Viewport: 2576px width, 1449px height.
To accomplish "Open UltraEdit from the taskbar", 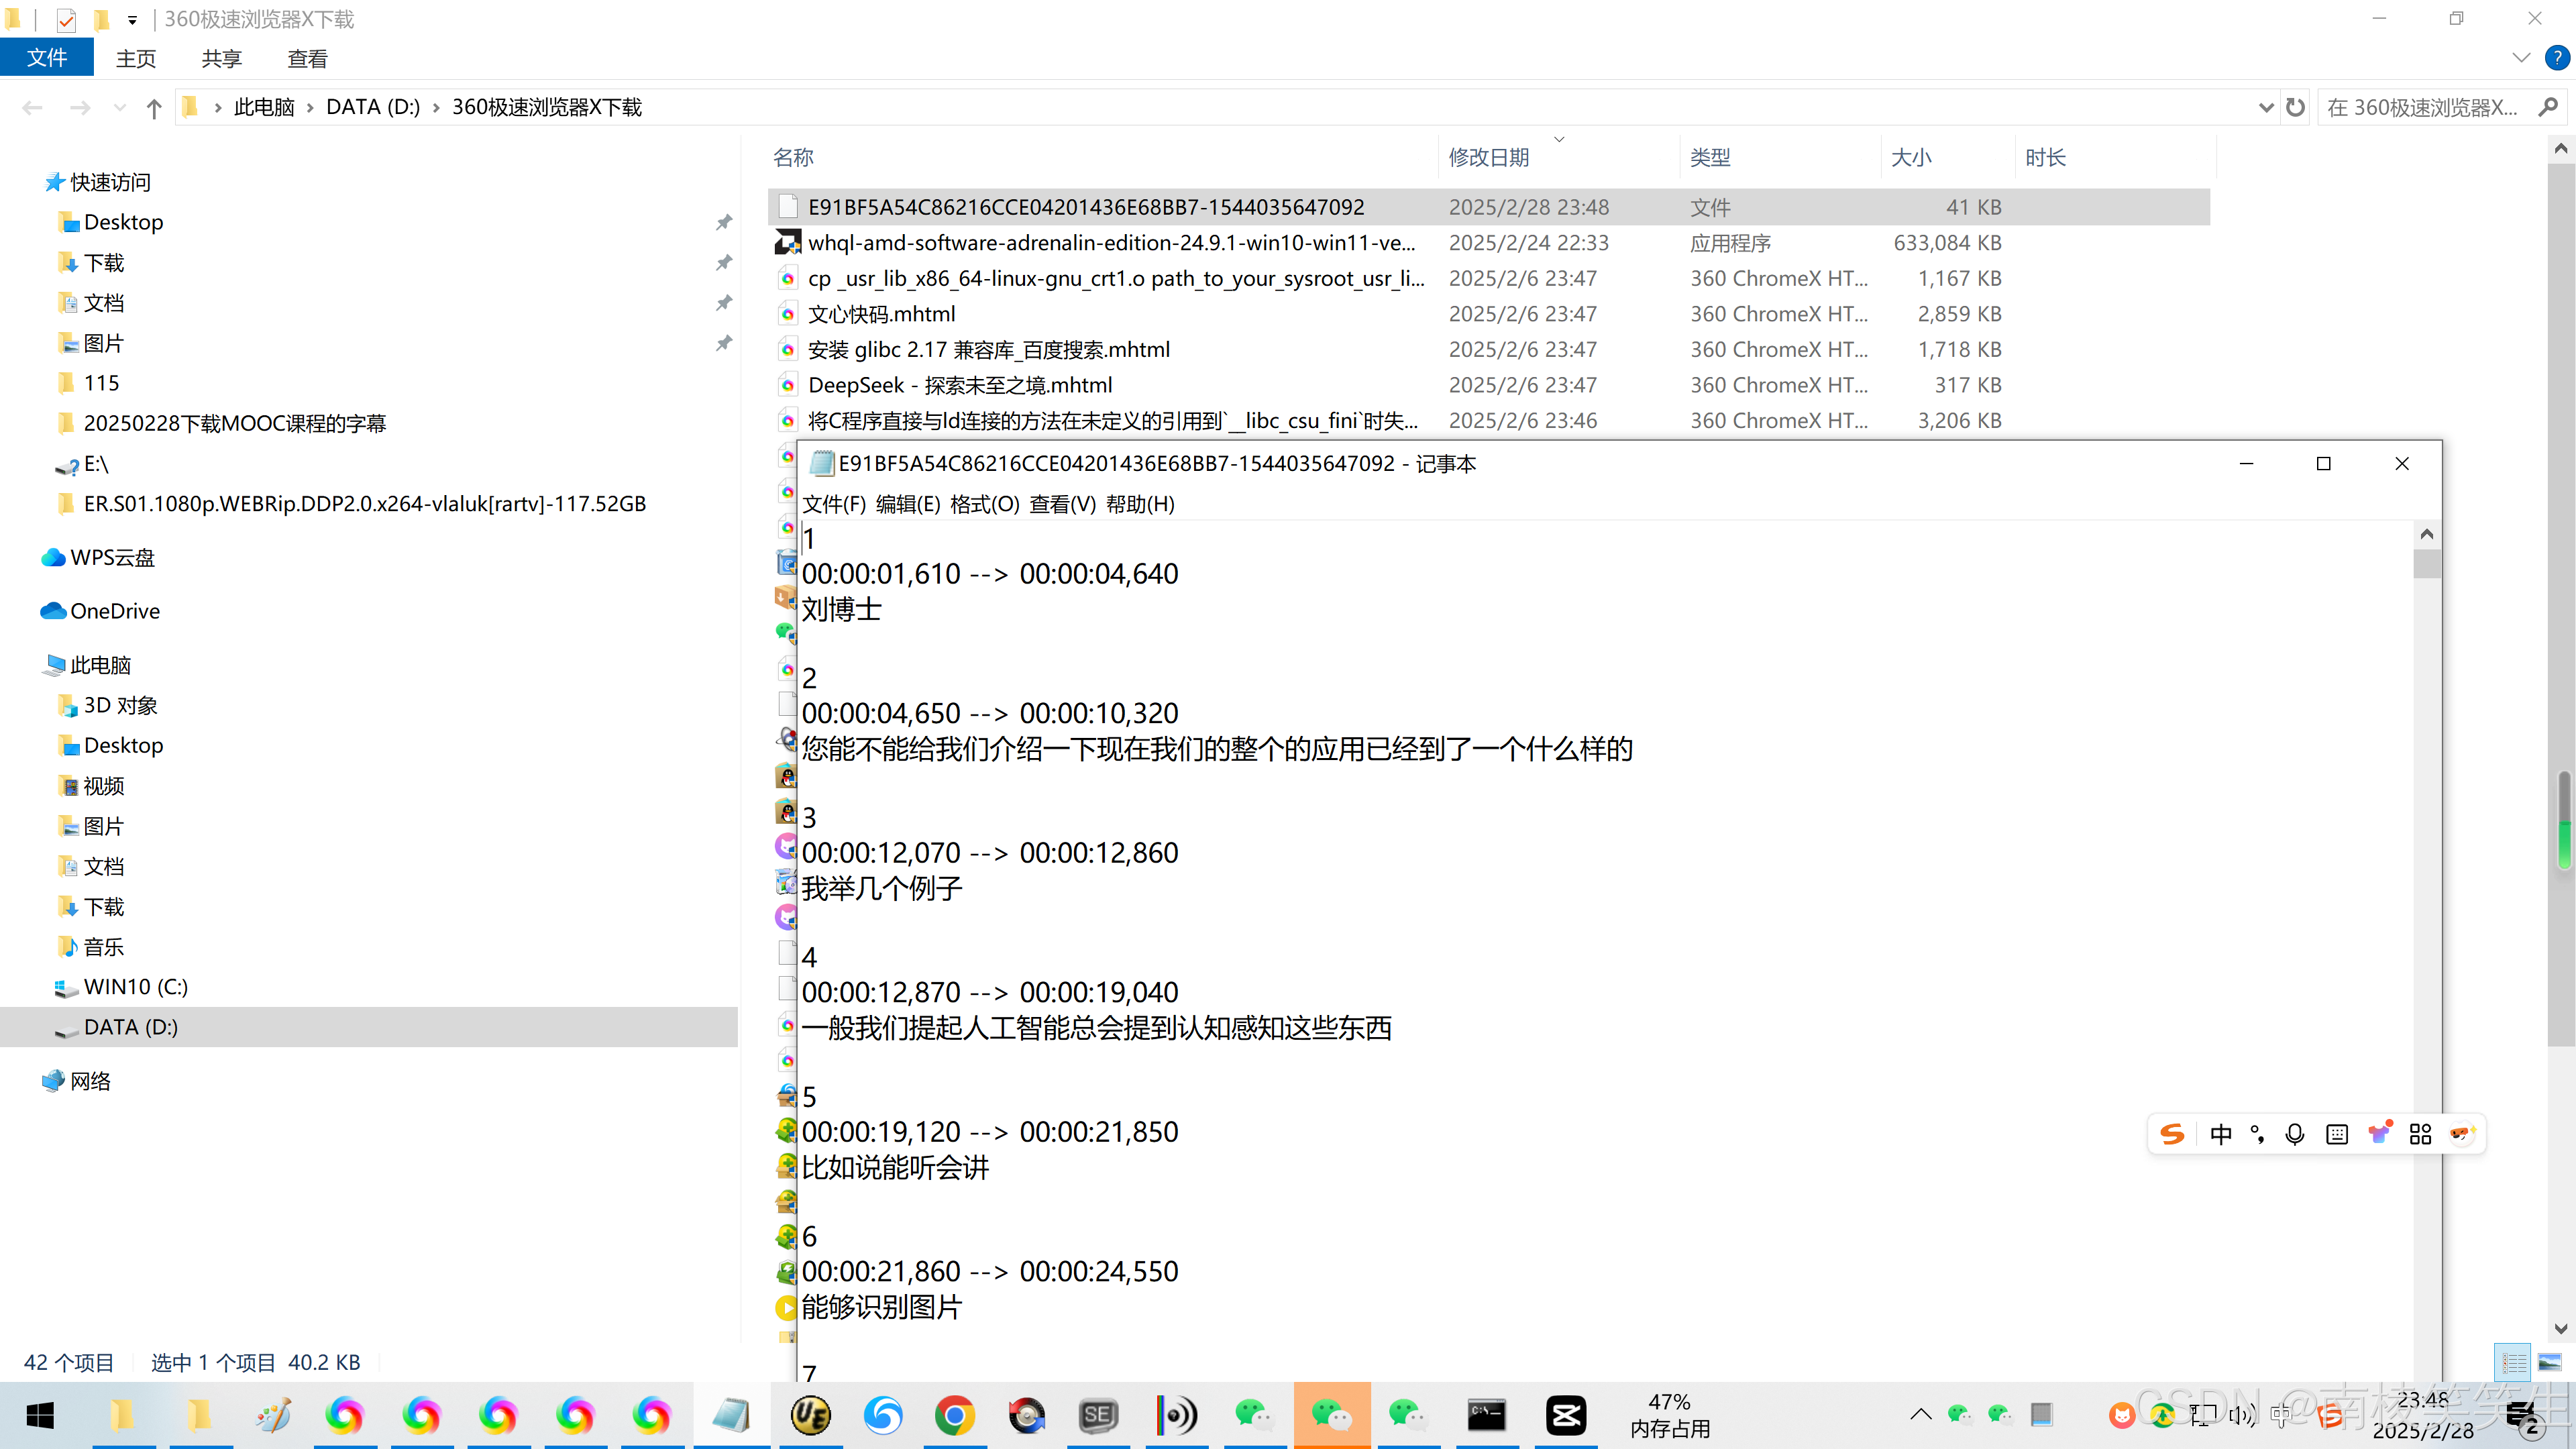I will (810, 1415).
